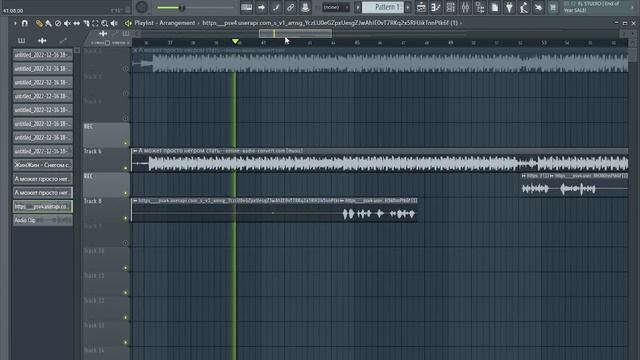Select the Slice tool
Viewport: 640px width, 360px height.
click(x=86, y=24)
